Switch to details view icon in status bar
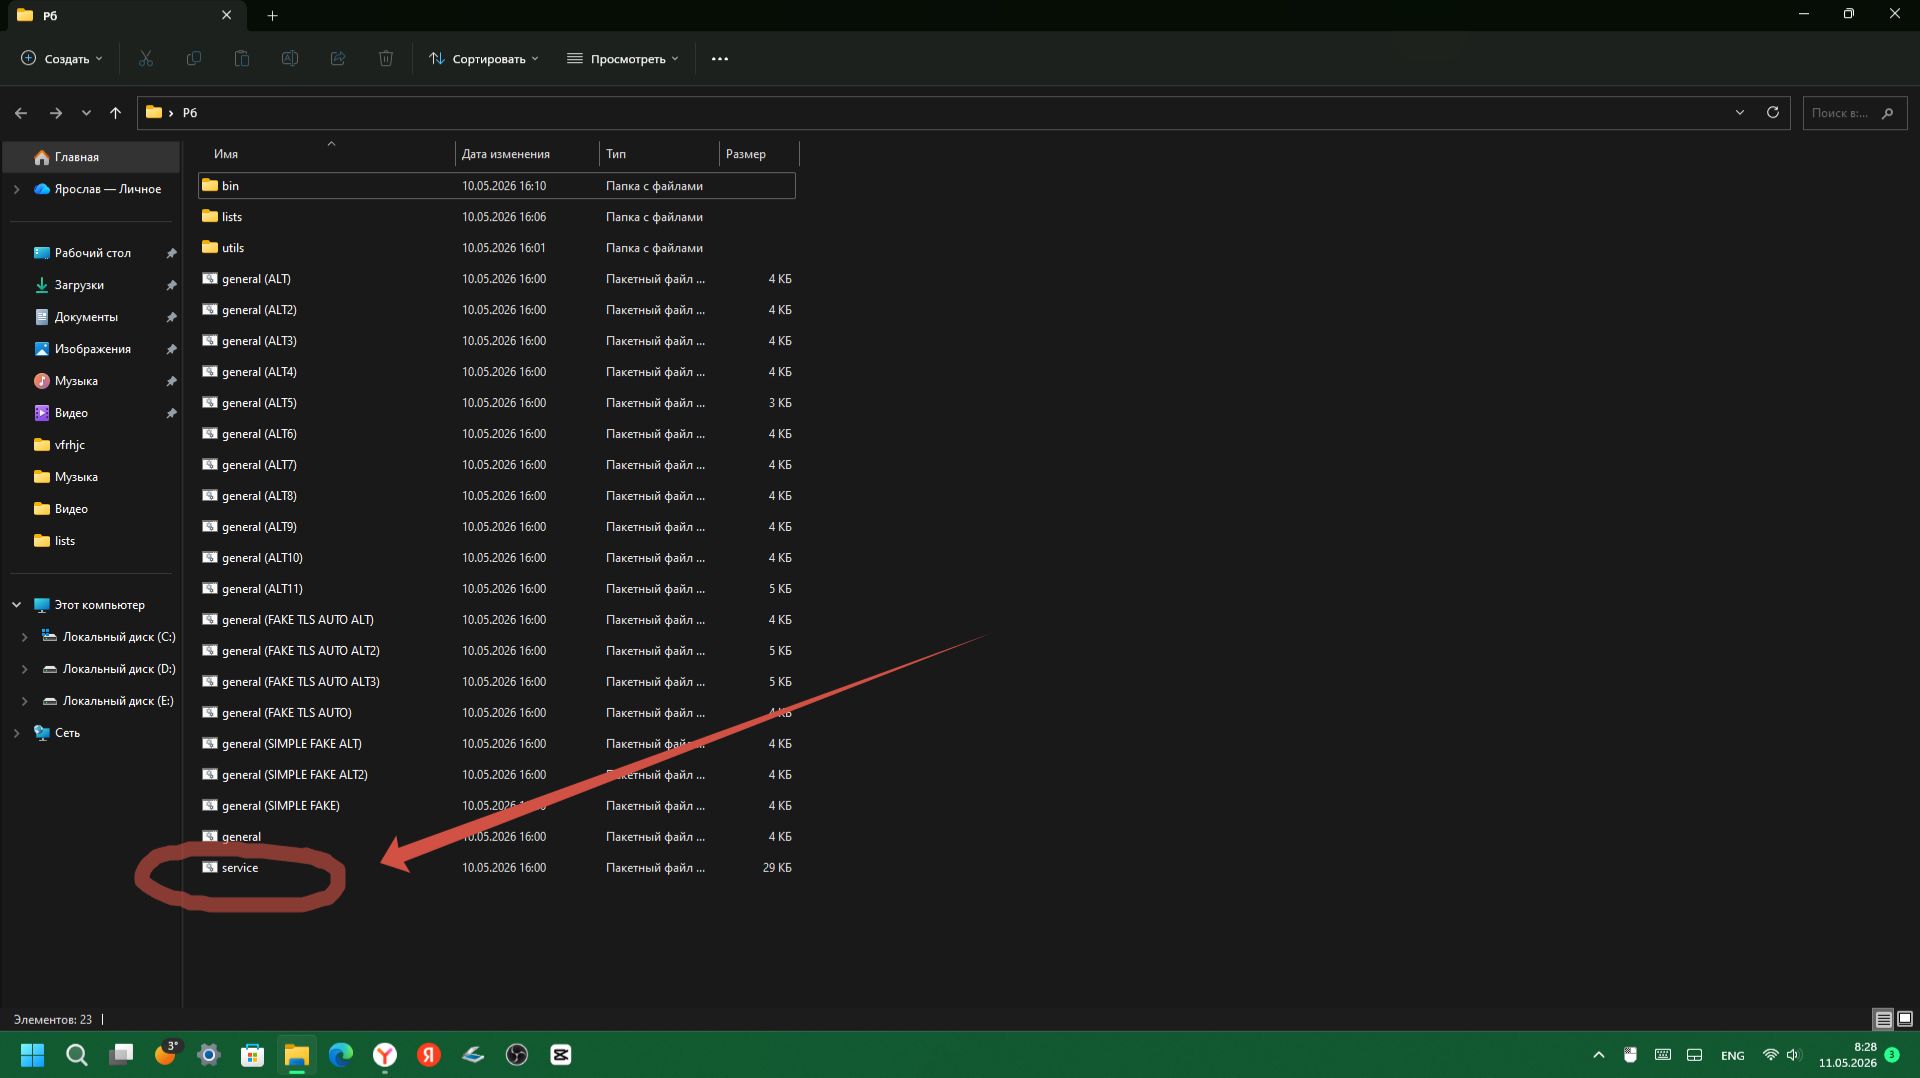This screenshot has height=1078, width=1920. (x=1882, y=1019)
